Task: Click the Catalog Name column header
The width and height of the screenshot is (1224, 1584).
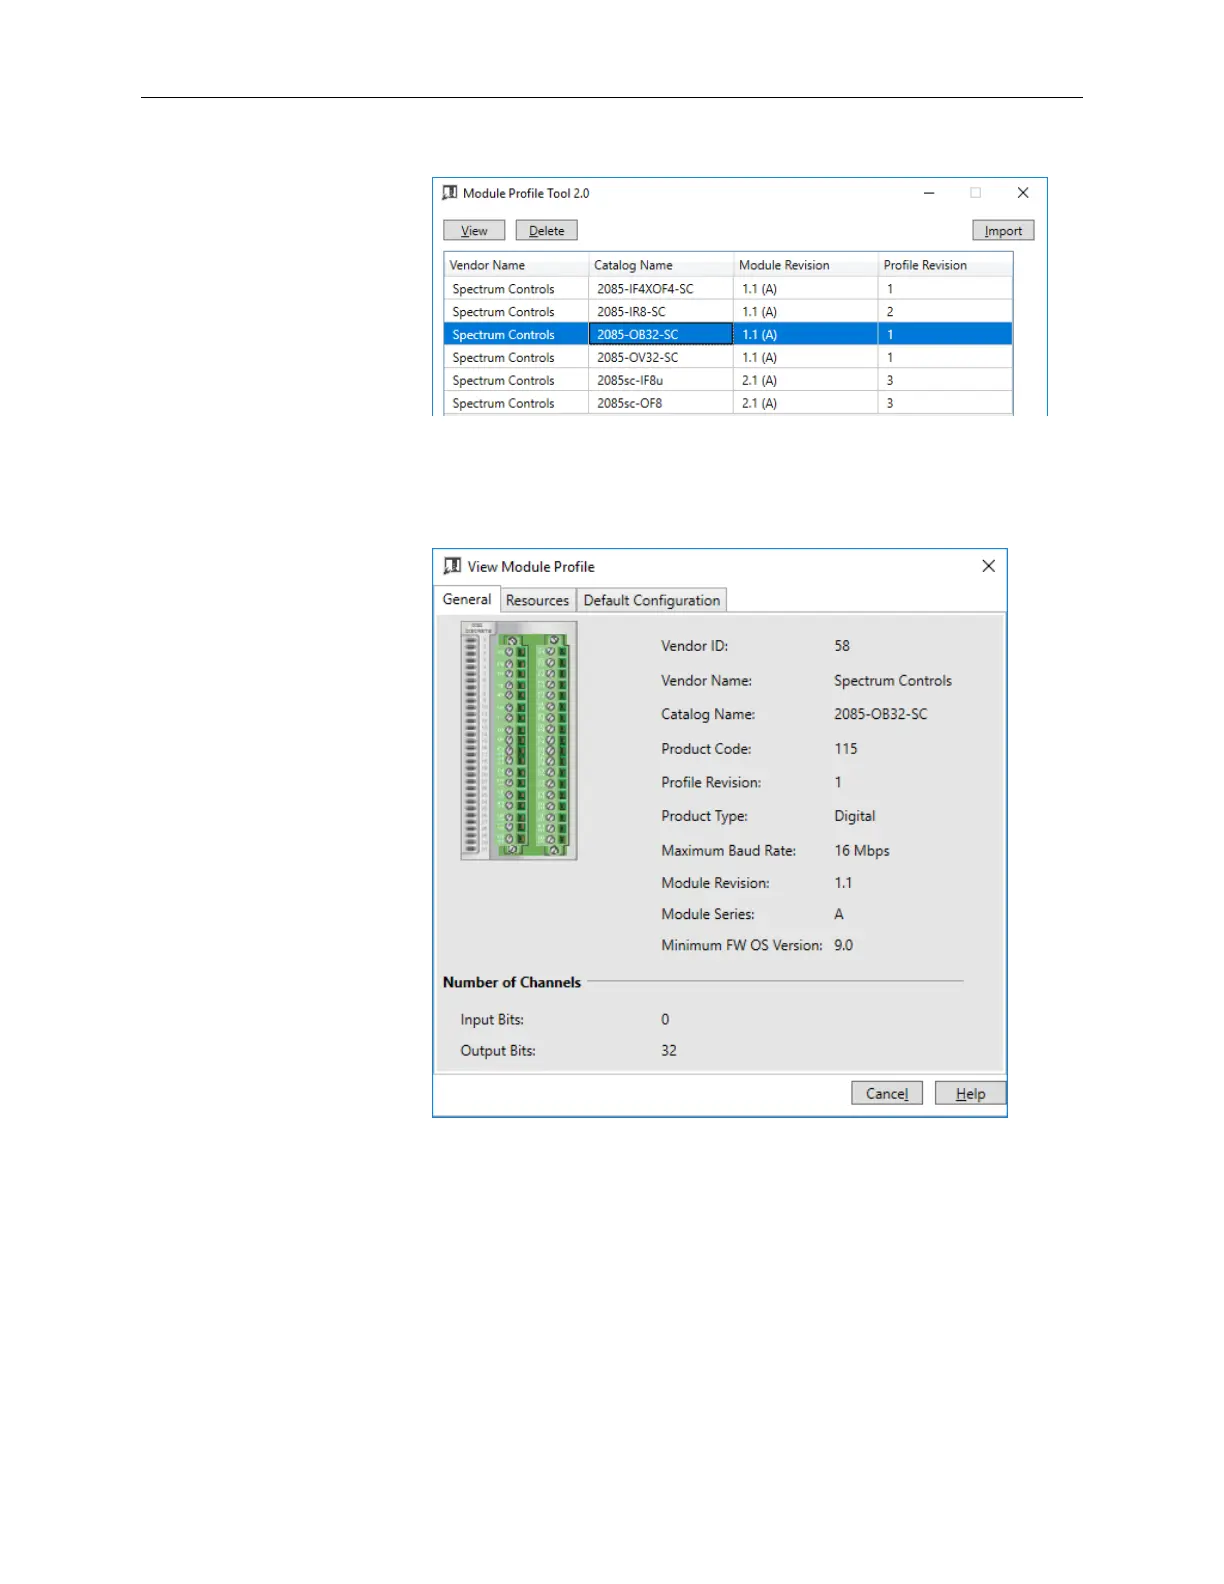Action: coord(661,265)
